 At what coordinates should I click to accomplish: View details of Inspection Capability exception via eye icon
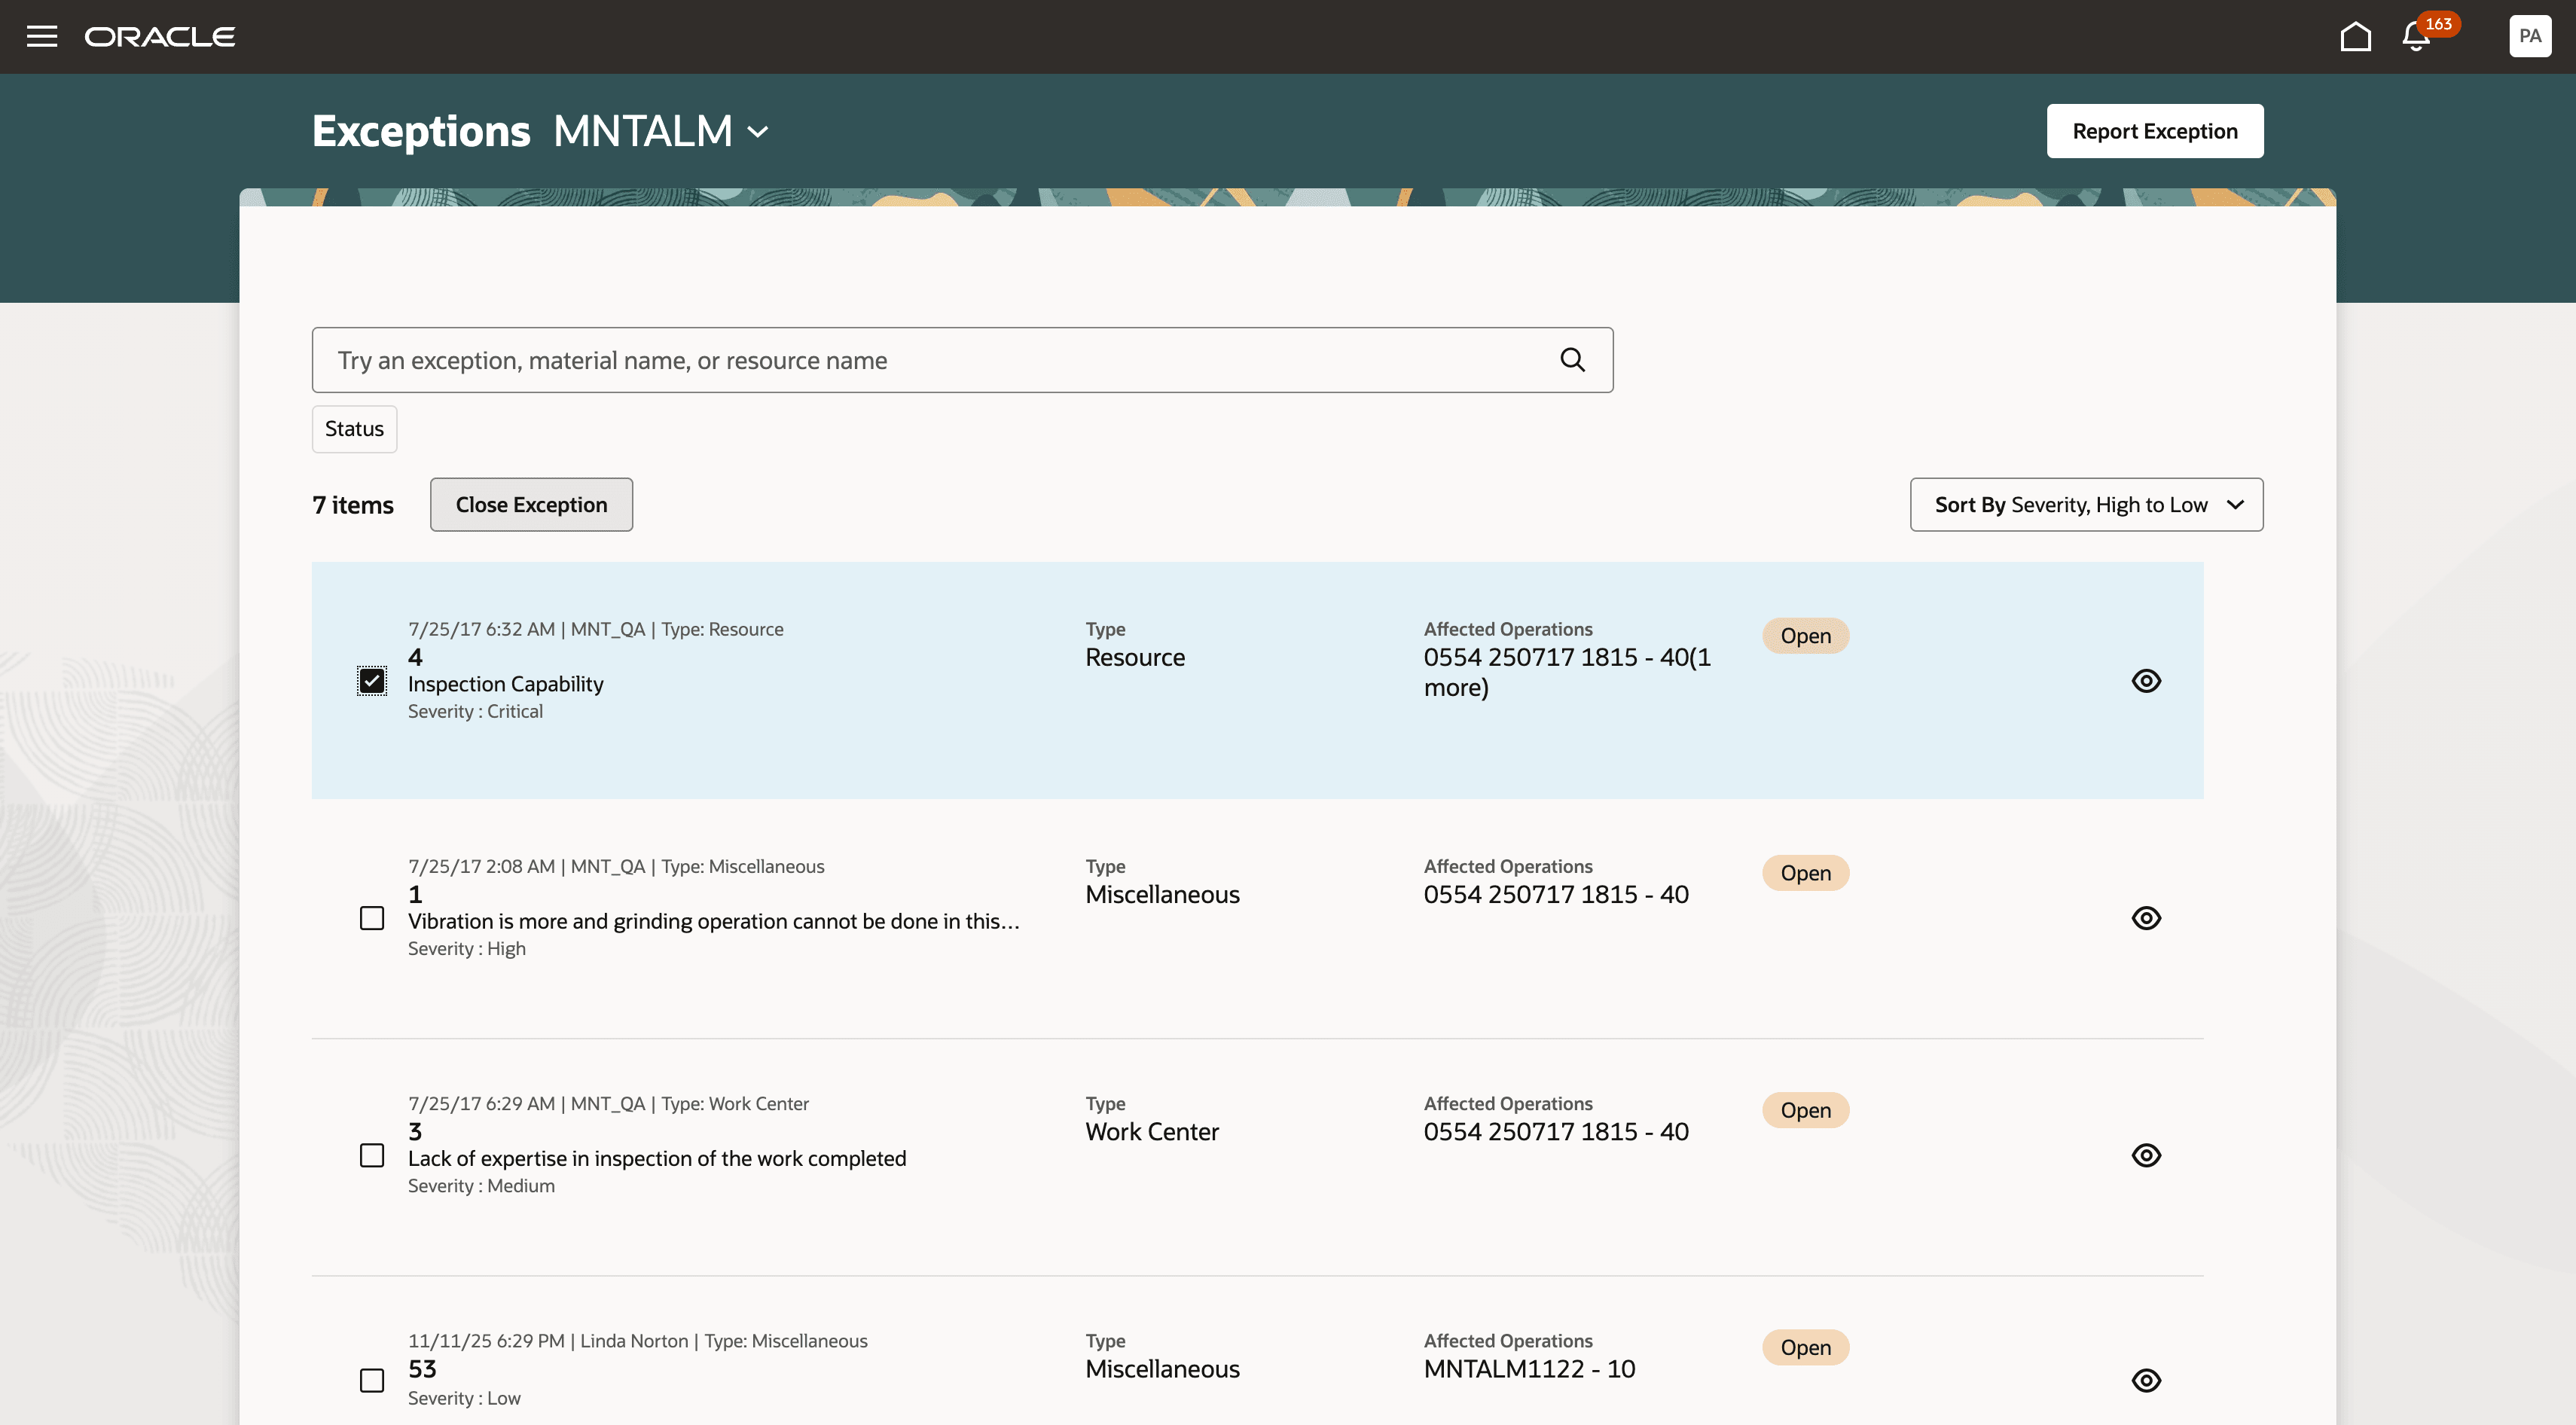[x=2146, y=681]
